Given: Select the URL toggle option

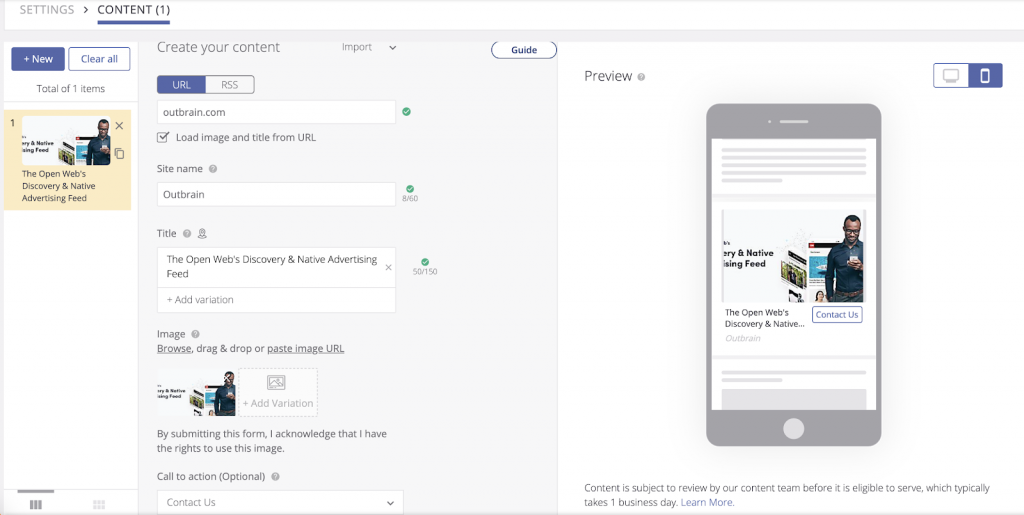Looking at the screenshot, I should coord(181,85).
